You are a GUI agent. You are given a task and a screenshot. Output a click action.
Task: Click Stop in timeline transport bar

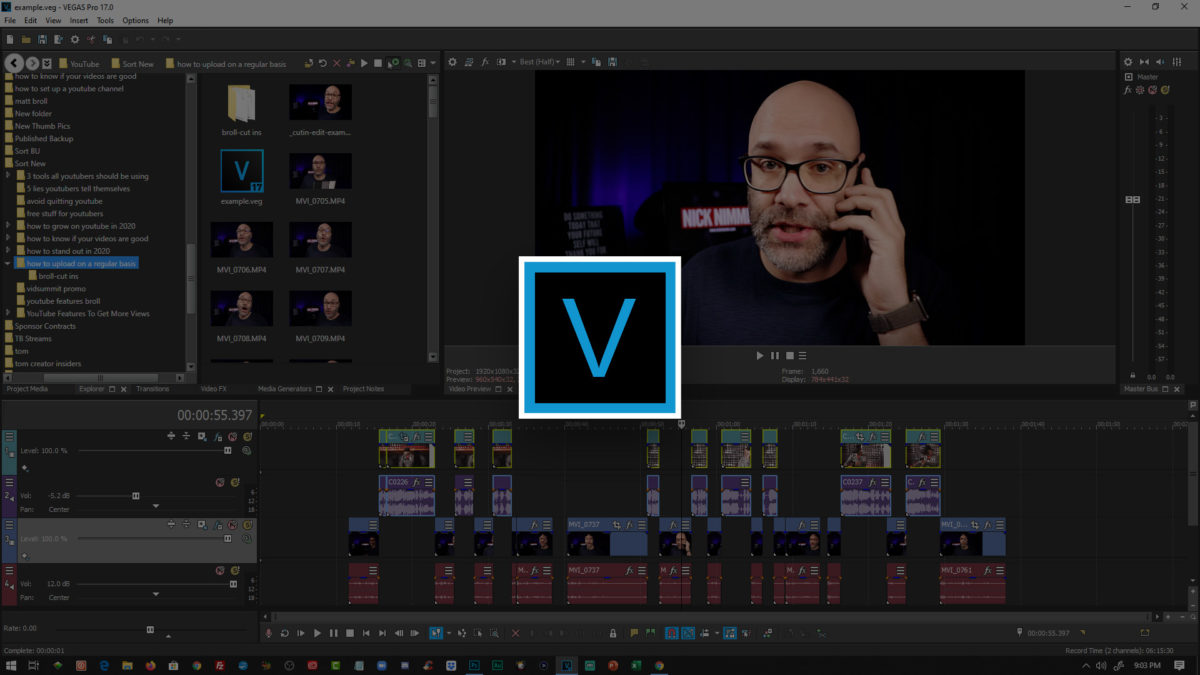[349, 633]
